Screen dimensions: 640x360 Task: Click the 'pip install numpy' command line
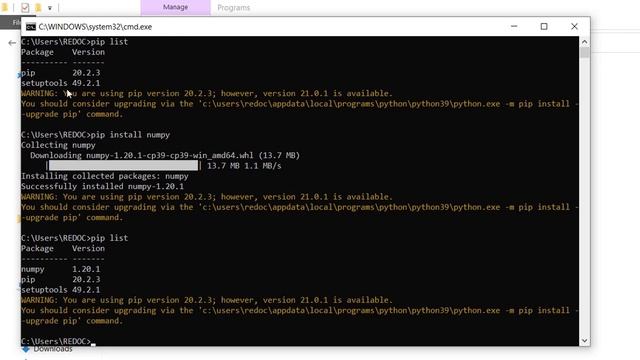pos(96,135)
